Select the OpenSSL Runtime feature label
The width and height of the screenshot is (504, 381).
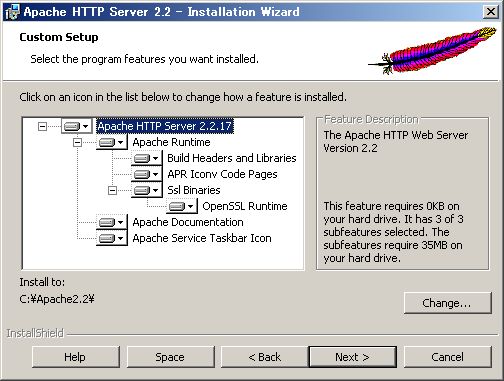point(245,206)
